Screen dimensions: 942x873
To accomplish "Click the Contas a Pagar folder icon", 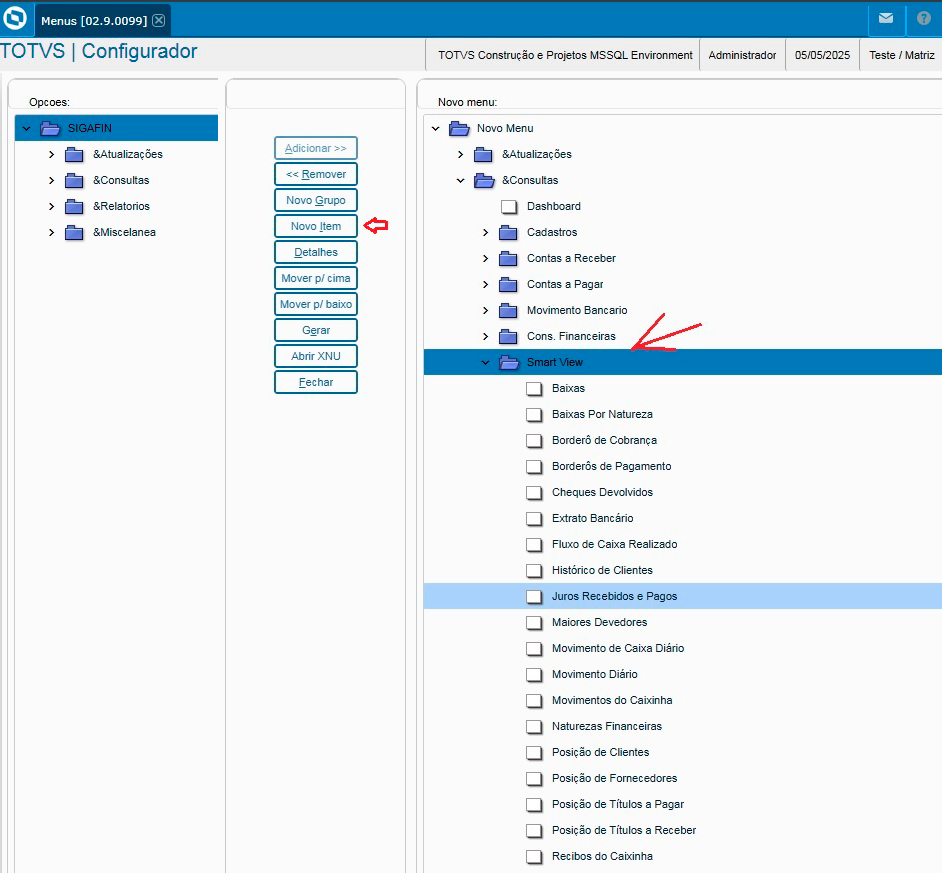I will 508,284.
